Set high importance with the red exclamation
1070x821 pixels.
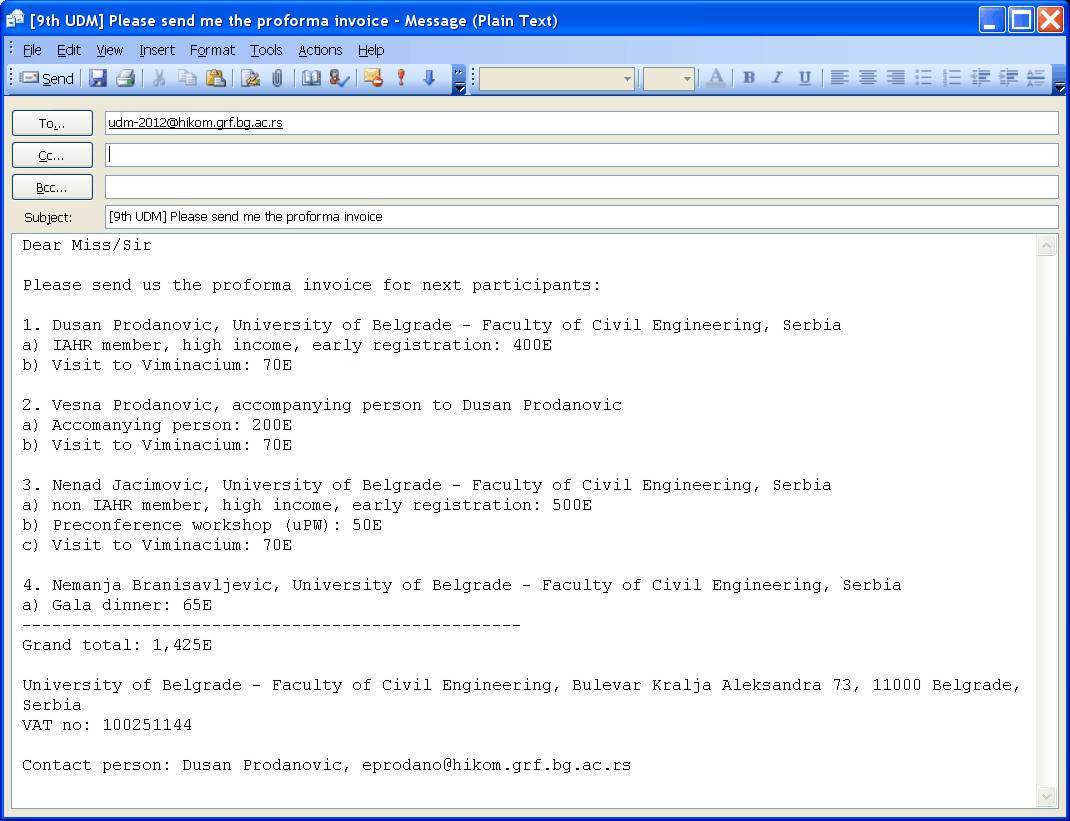[x=401, y=78]
